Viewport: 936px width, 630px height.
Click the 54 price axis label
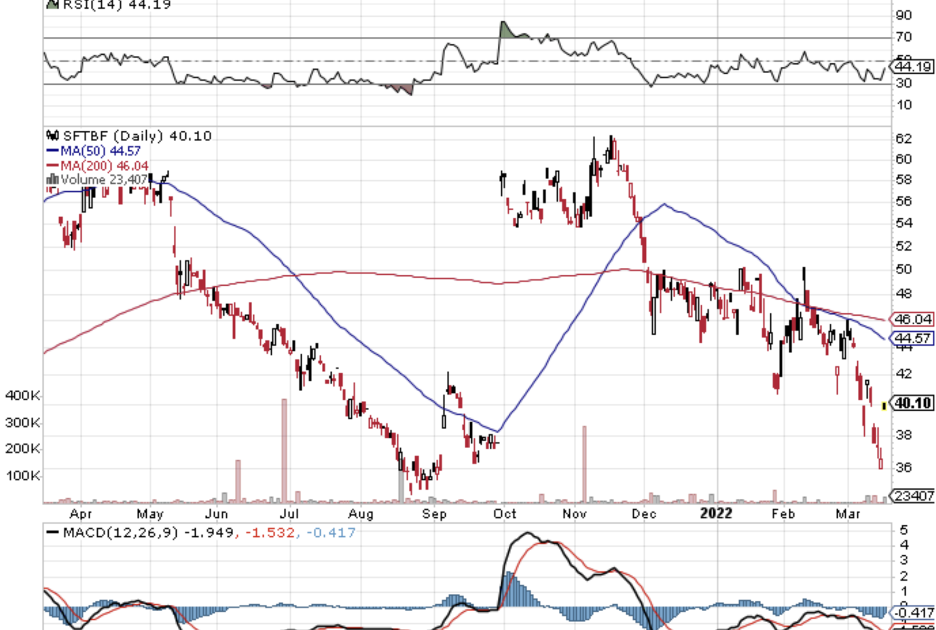[x=904, y=223]
